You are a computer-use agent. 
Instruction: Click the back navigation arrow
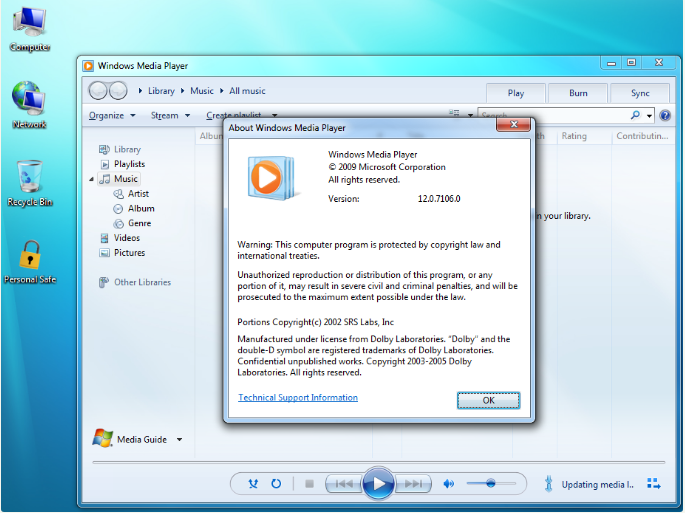coord(98,91)
